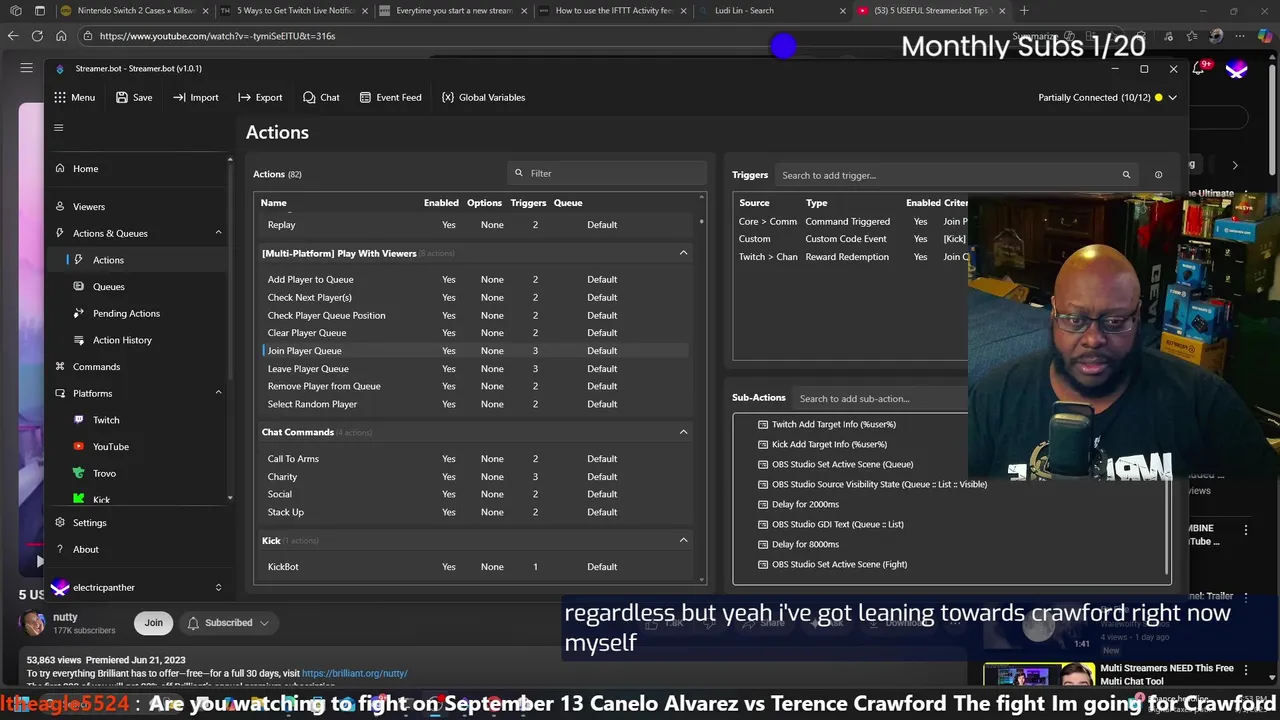
Task: Click the sub-action search field
Action: [880, 398]
